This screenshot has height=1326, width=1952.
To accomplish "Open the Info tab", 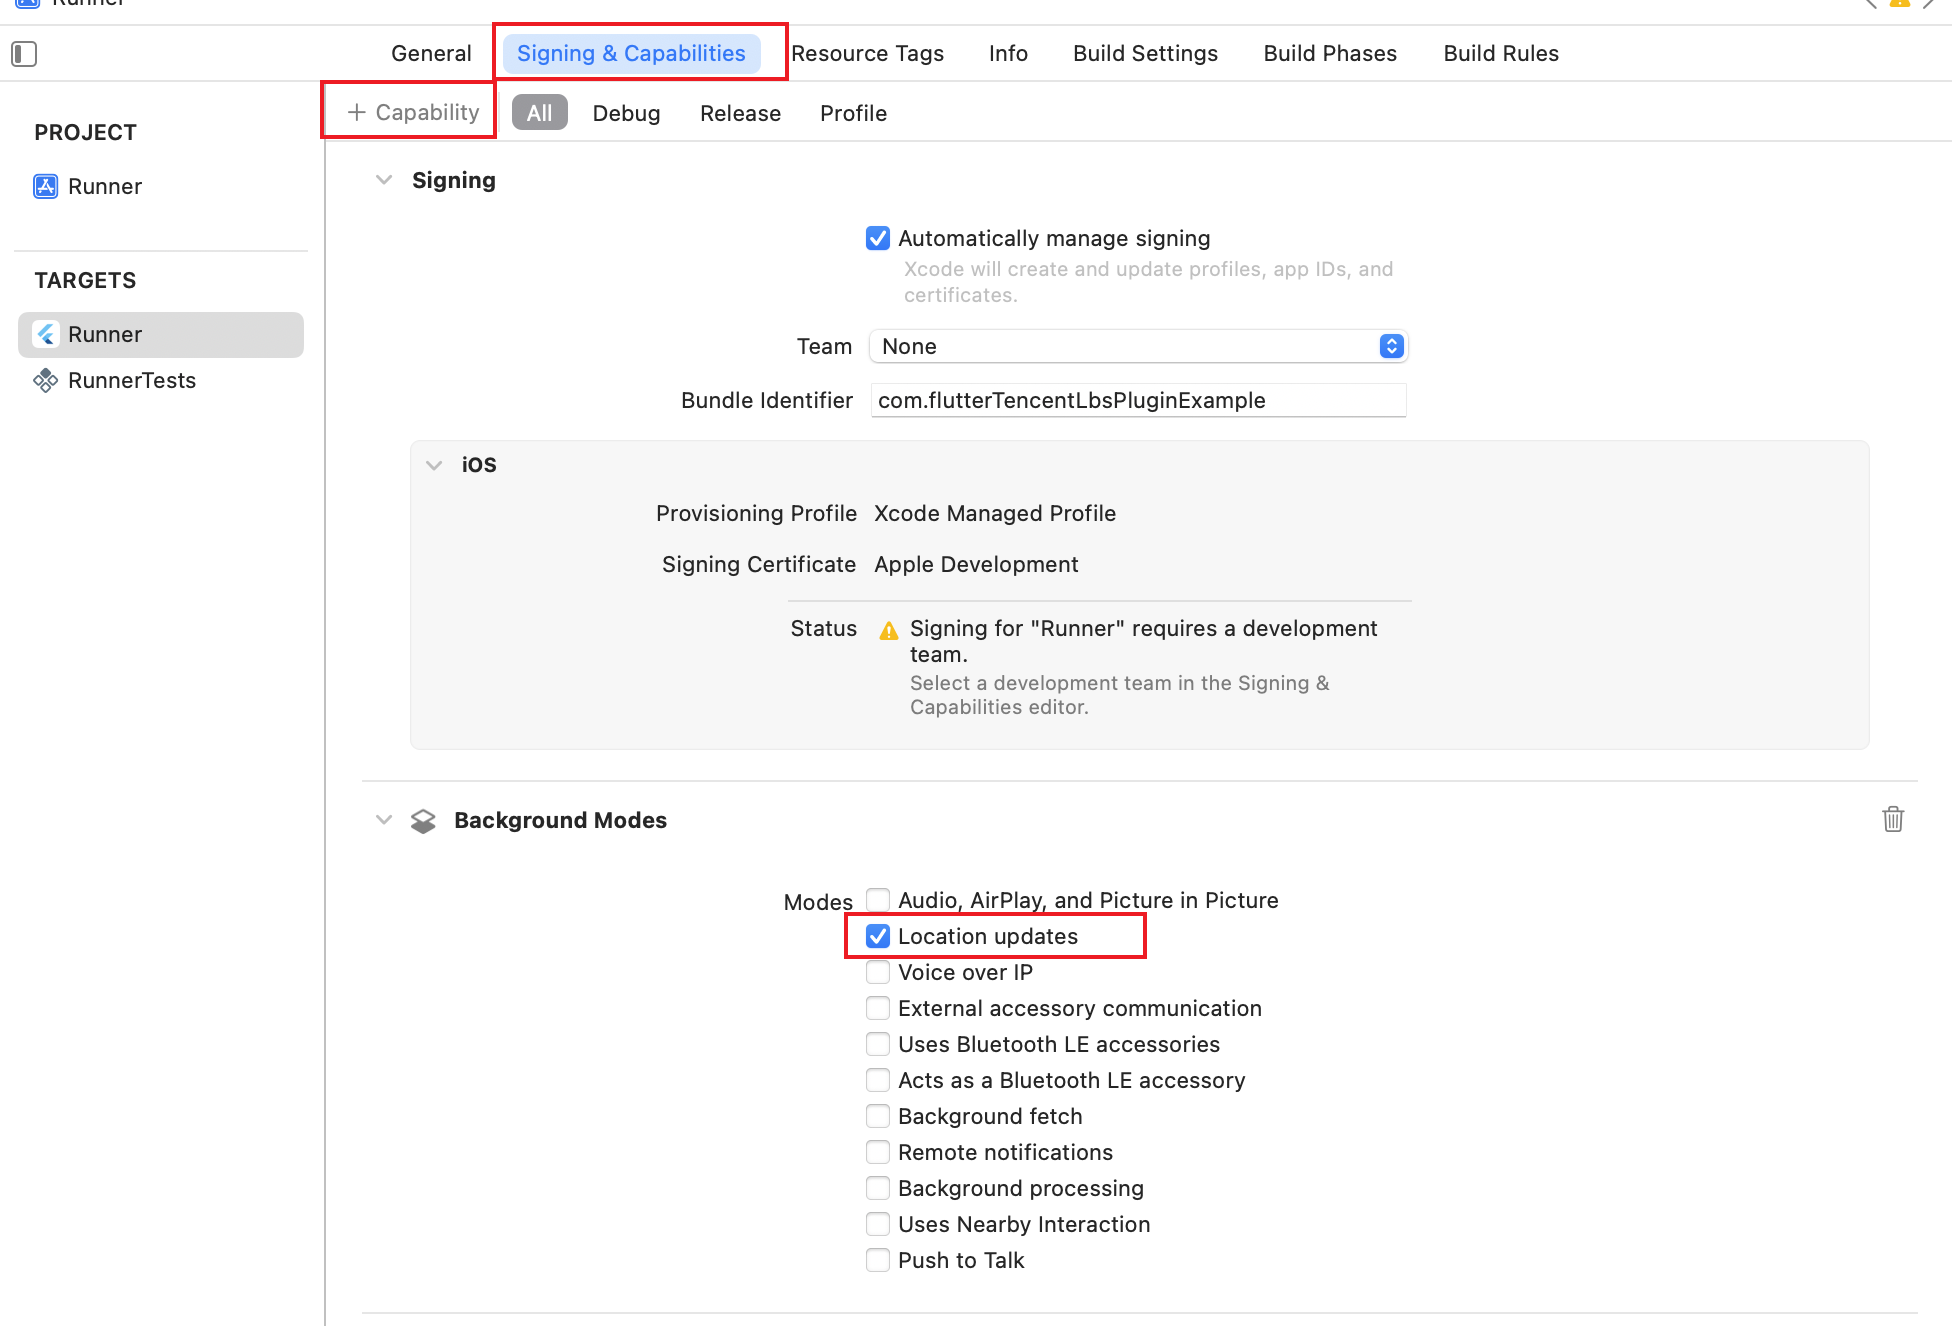I will 1008,54.
